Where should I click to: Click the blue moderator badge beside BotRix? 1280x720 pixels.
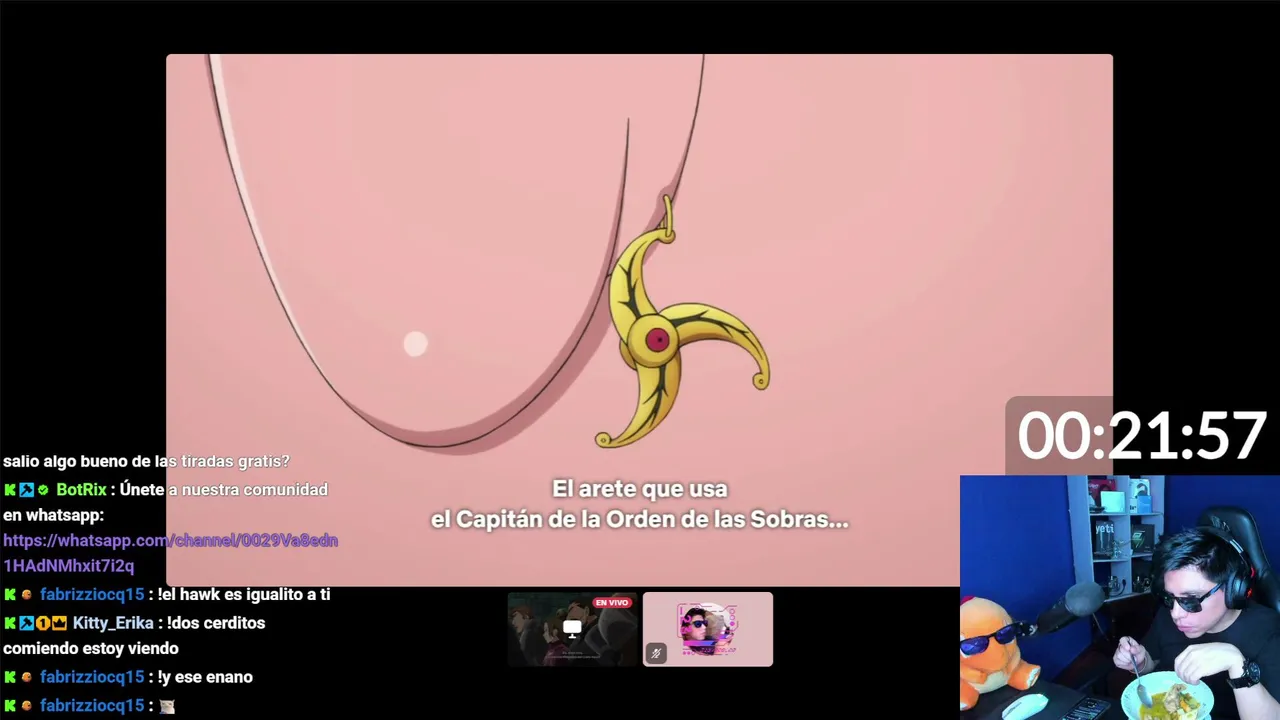(27, 490)
